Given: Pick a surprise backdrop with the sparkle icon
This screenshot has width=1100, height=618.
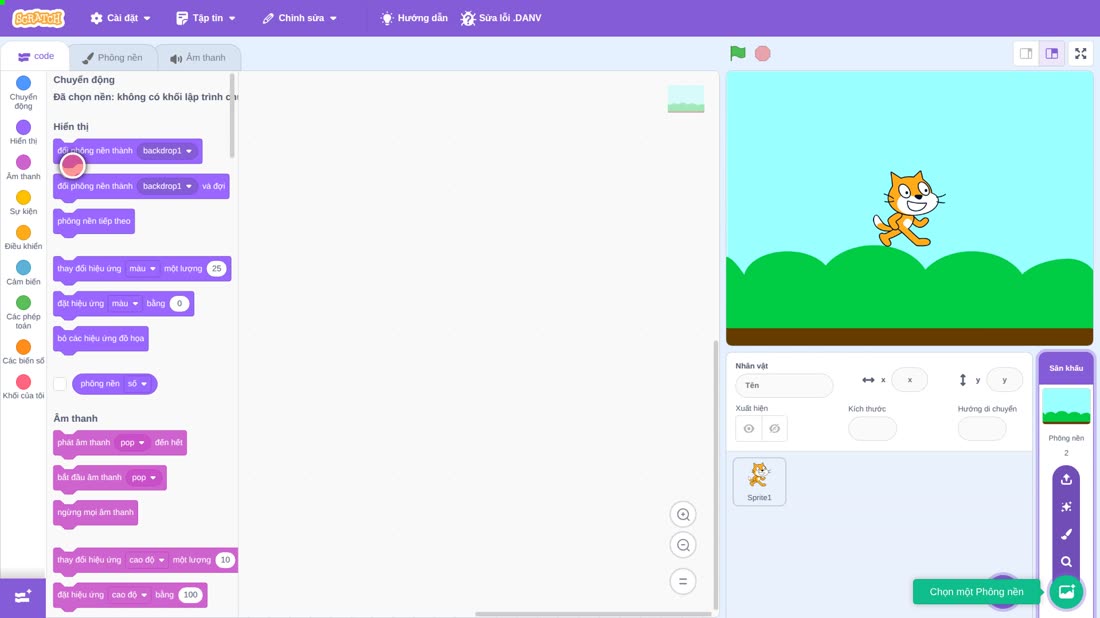Looking at the screenshot, I should 1066,506.
